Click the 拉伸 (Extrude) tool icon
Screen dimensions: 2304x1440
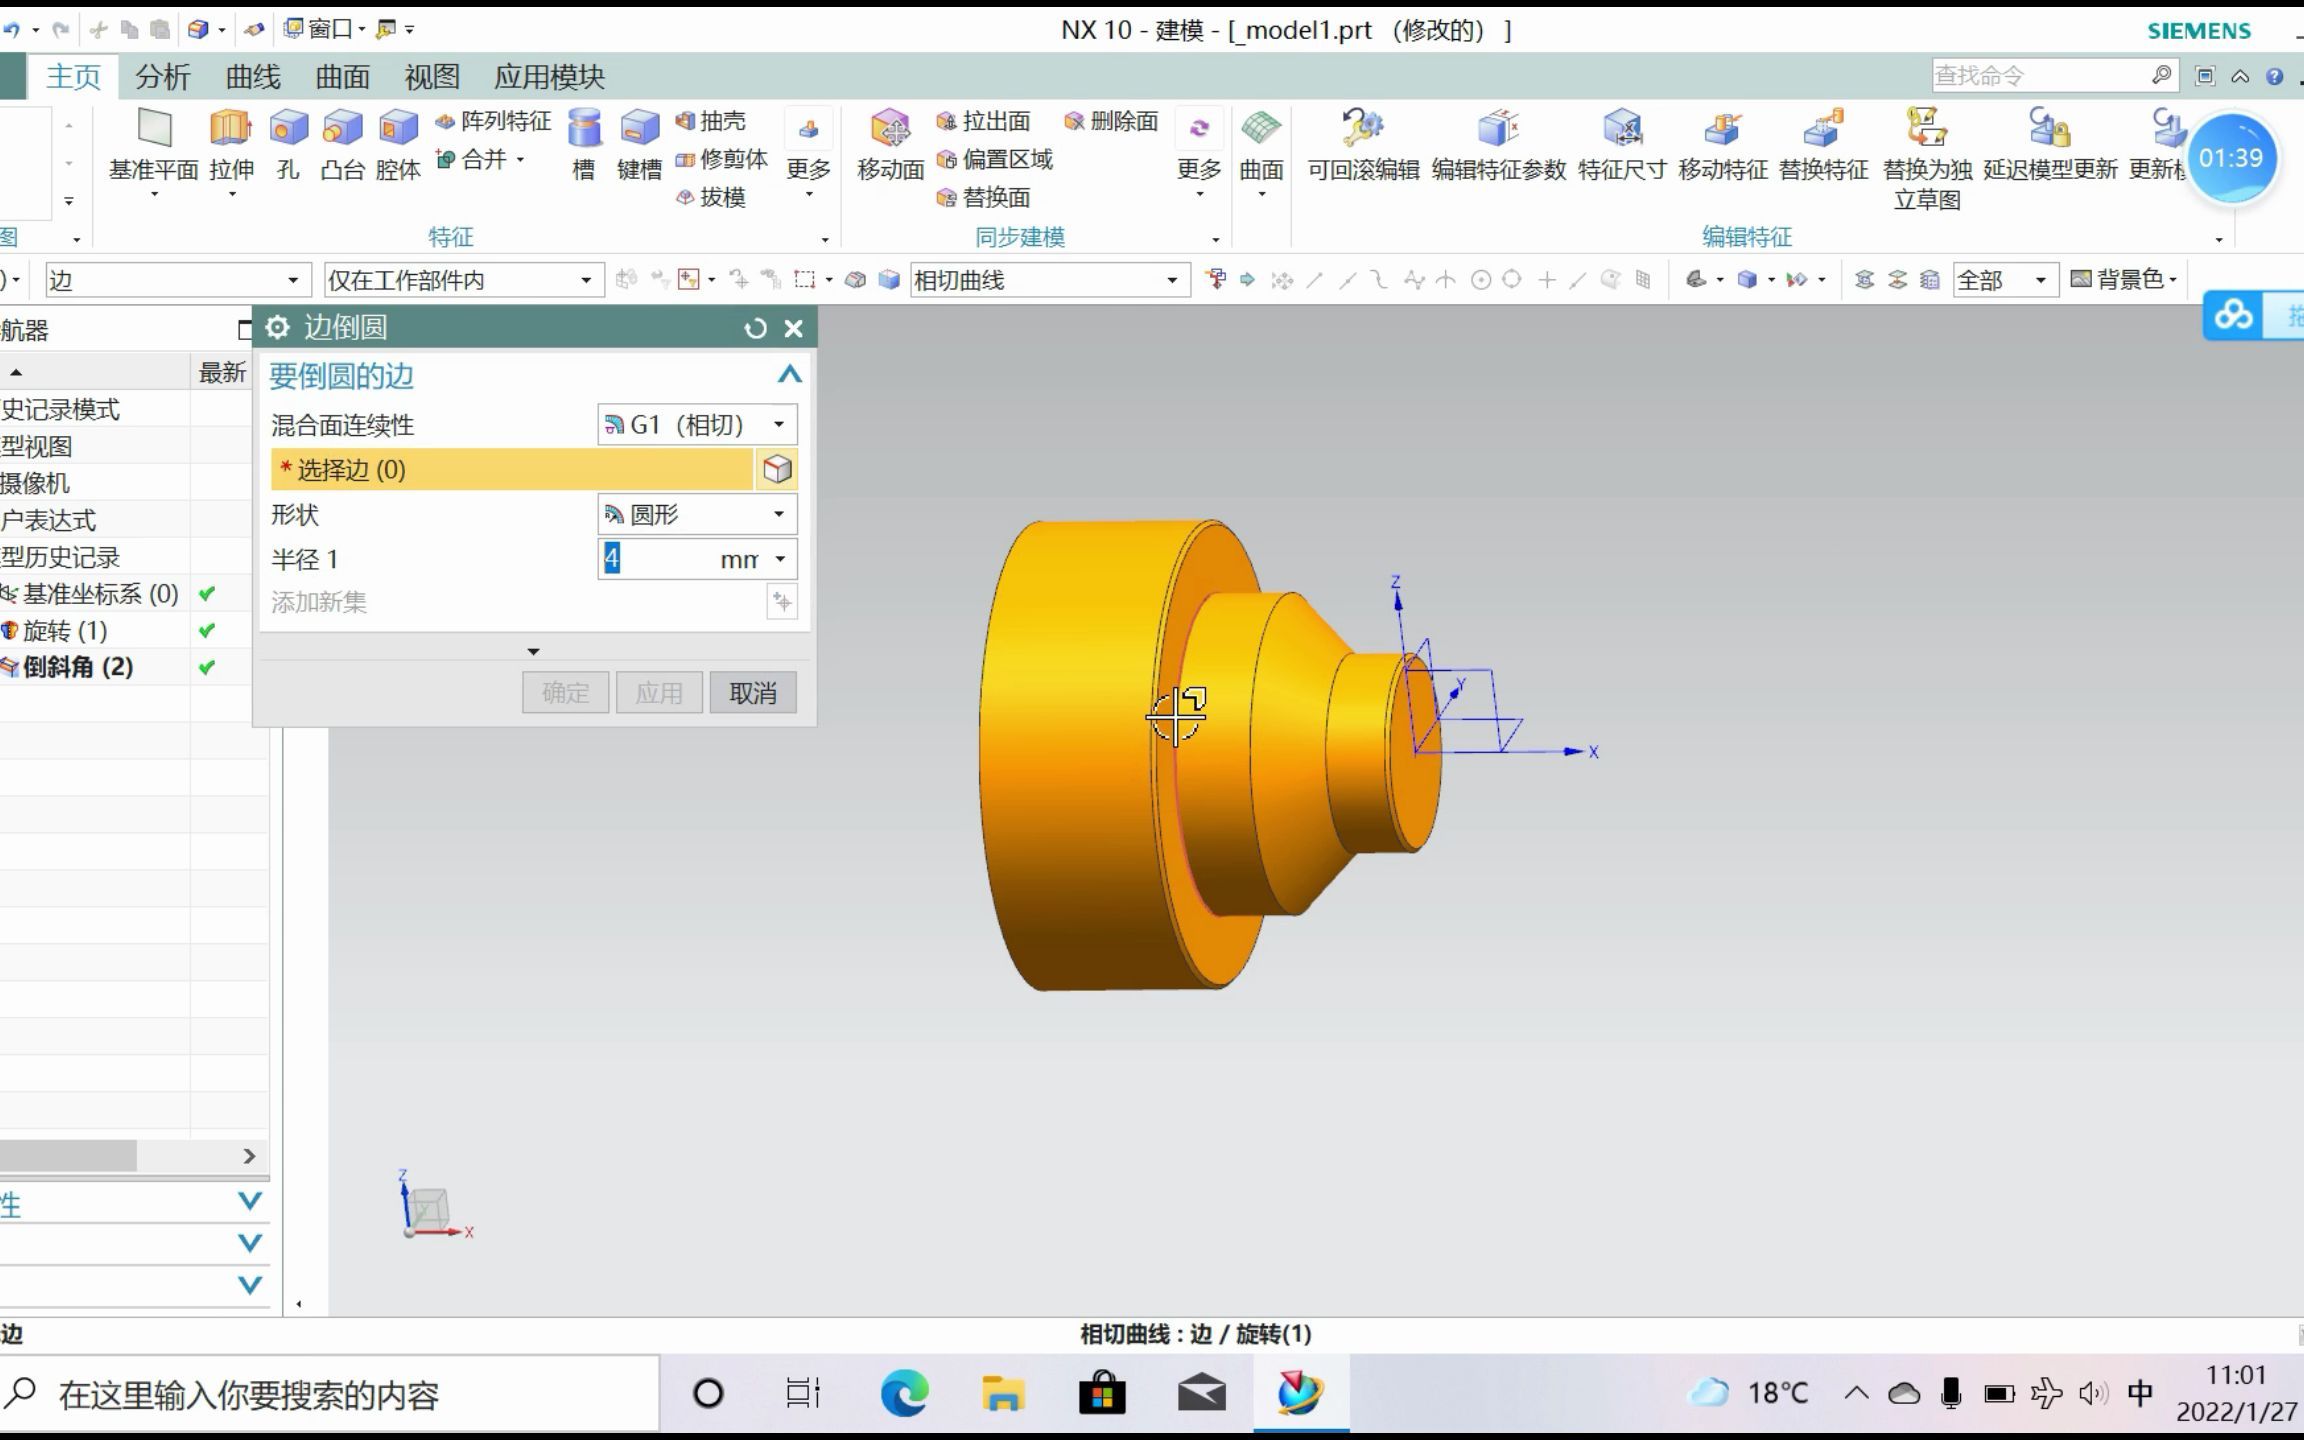tap(230, 129)
